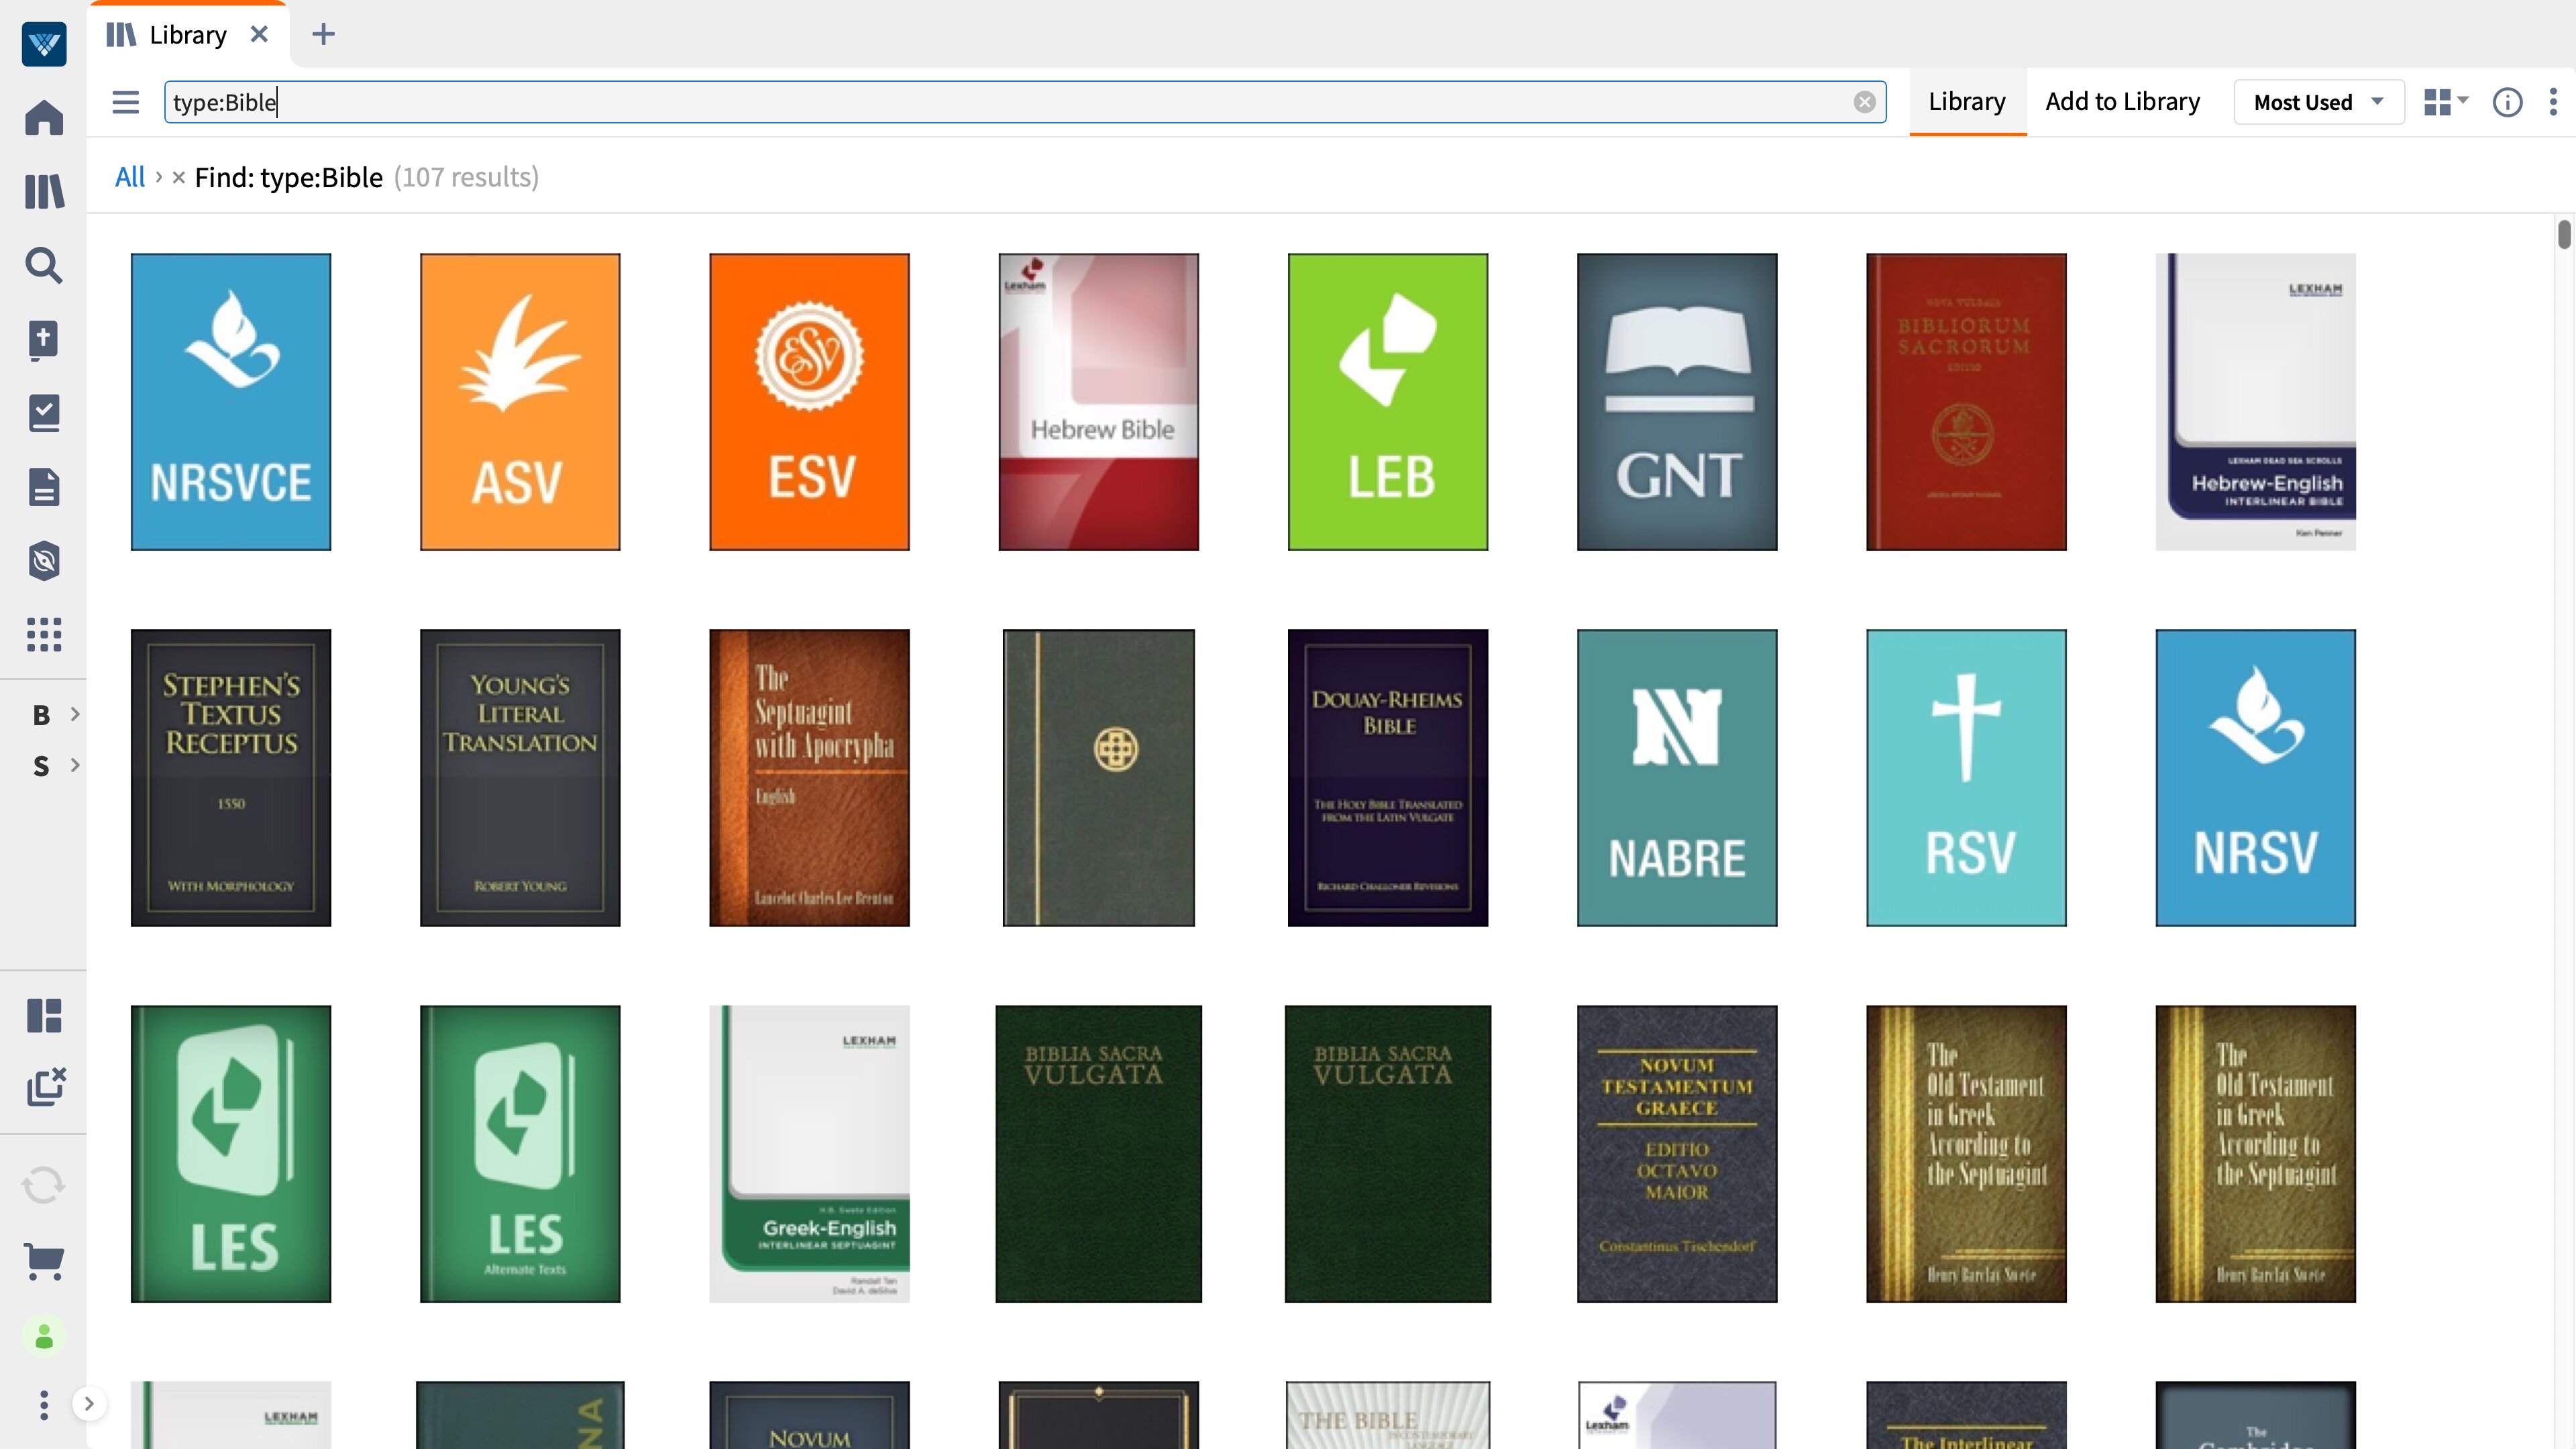2576x1449 pixels.
Task: Open Young's Literal Translation cover
Action: [520, 777]
